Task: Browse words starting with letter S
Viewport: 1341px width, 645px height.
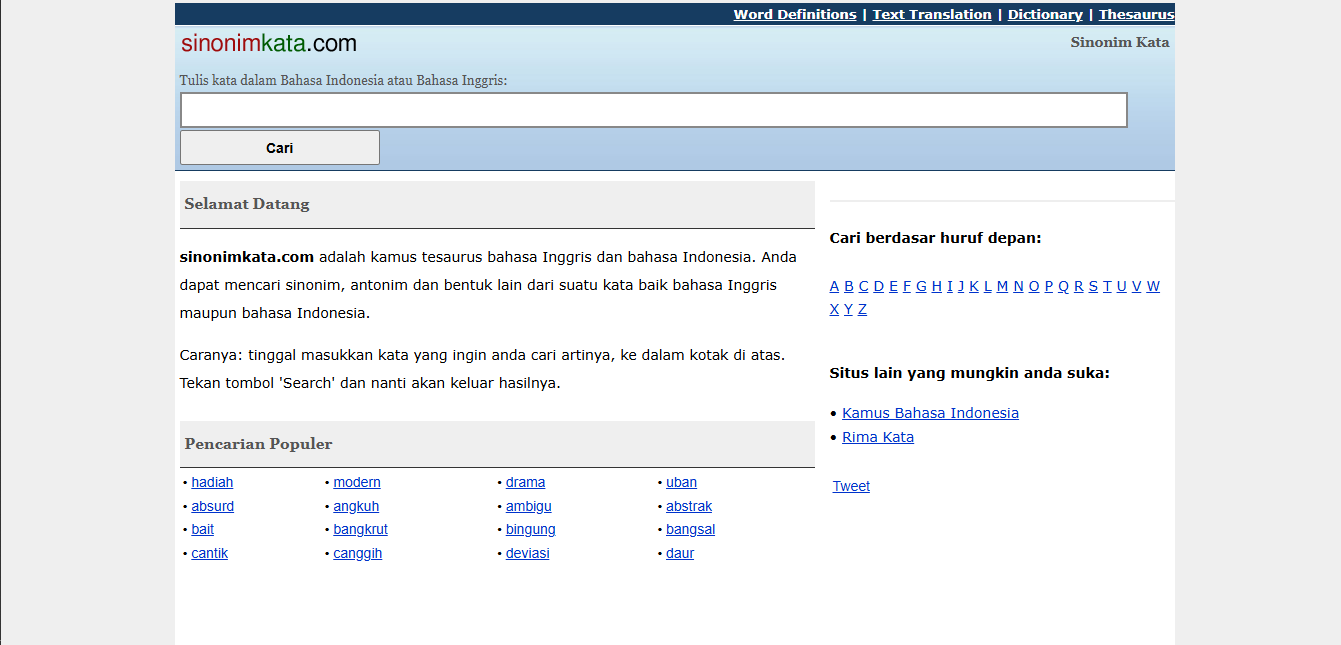Action: pyautogui.click(x=1093, y=286)
